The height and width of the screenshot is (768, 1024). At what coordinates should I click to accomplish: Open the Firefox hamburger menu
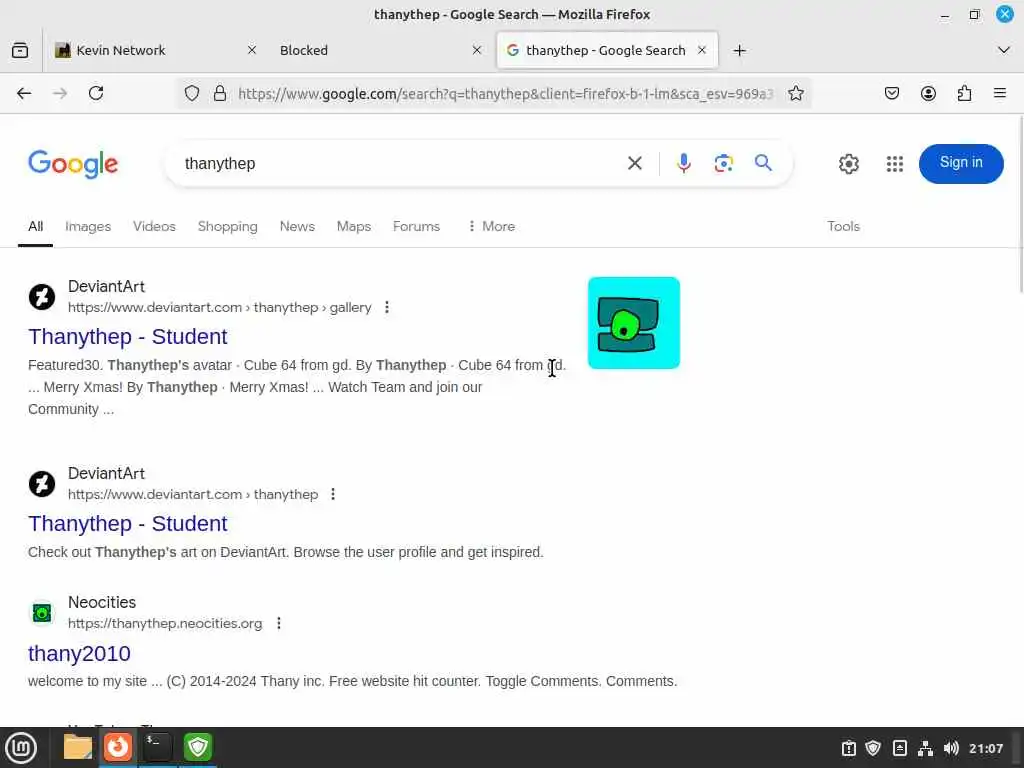point(1000,93)
